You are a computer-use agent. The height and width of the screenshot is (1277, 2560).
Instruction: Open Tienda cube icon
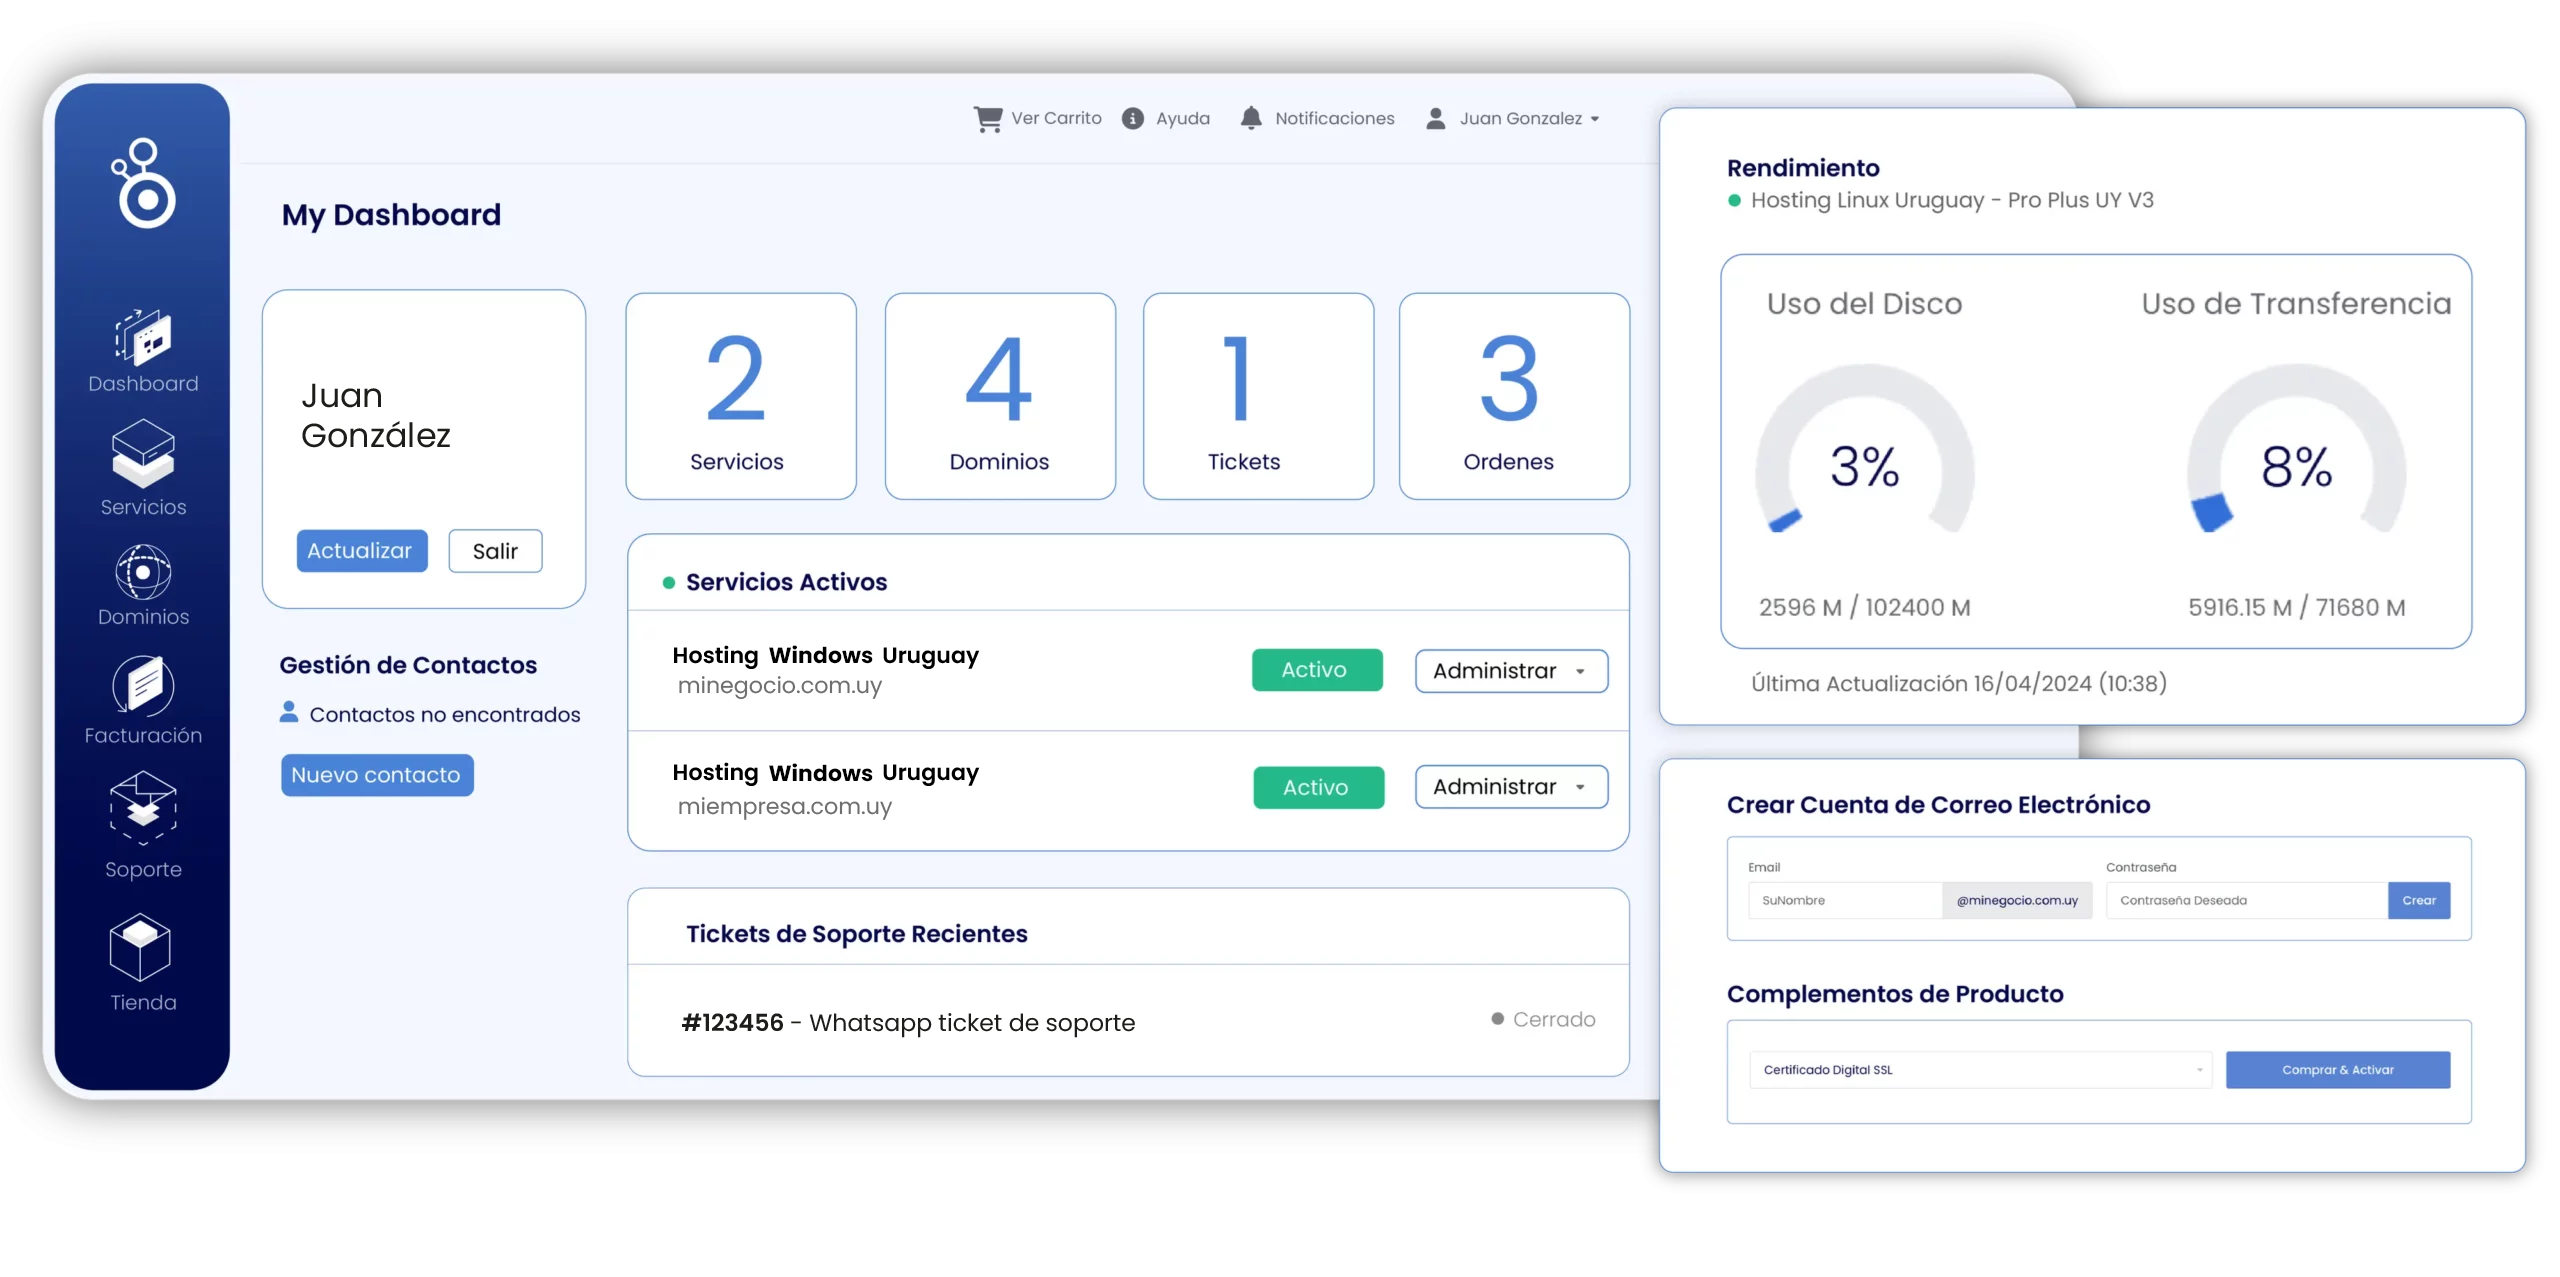[x=141, y=947]
